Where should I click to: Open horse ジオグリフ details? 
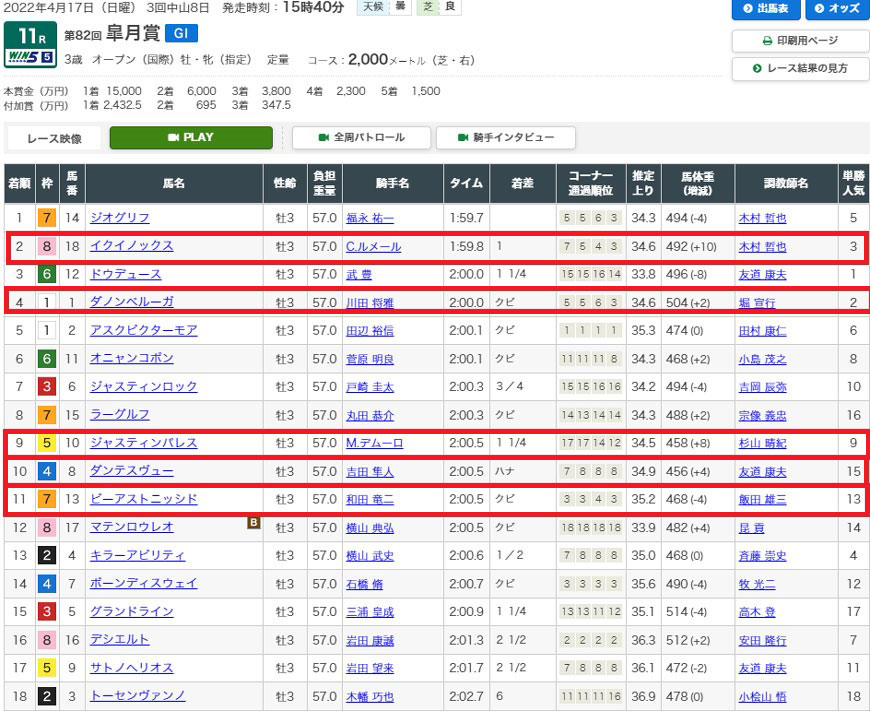point(118,217)
